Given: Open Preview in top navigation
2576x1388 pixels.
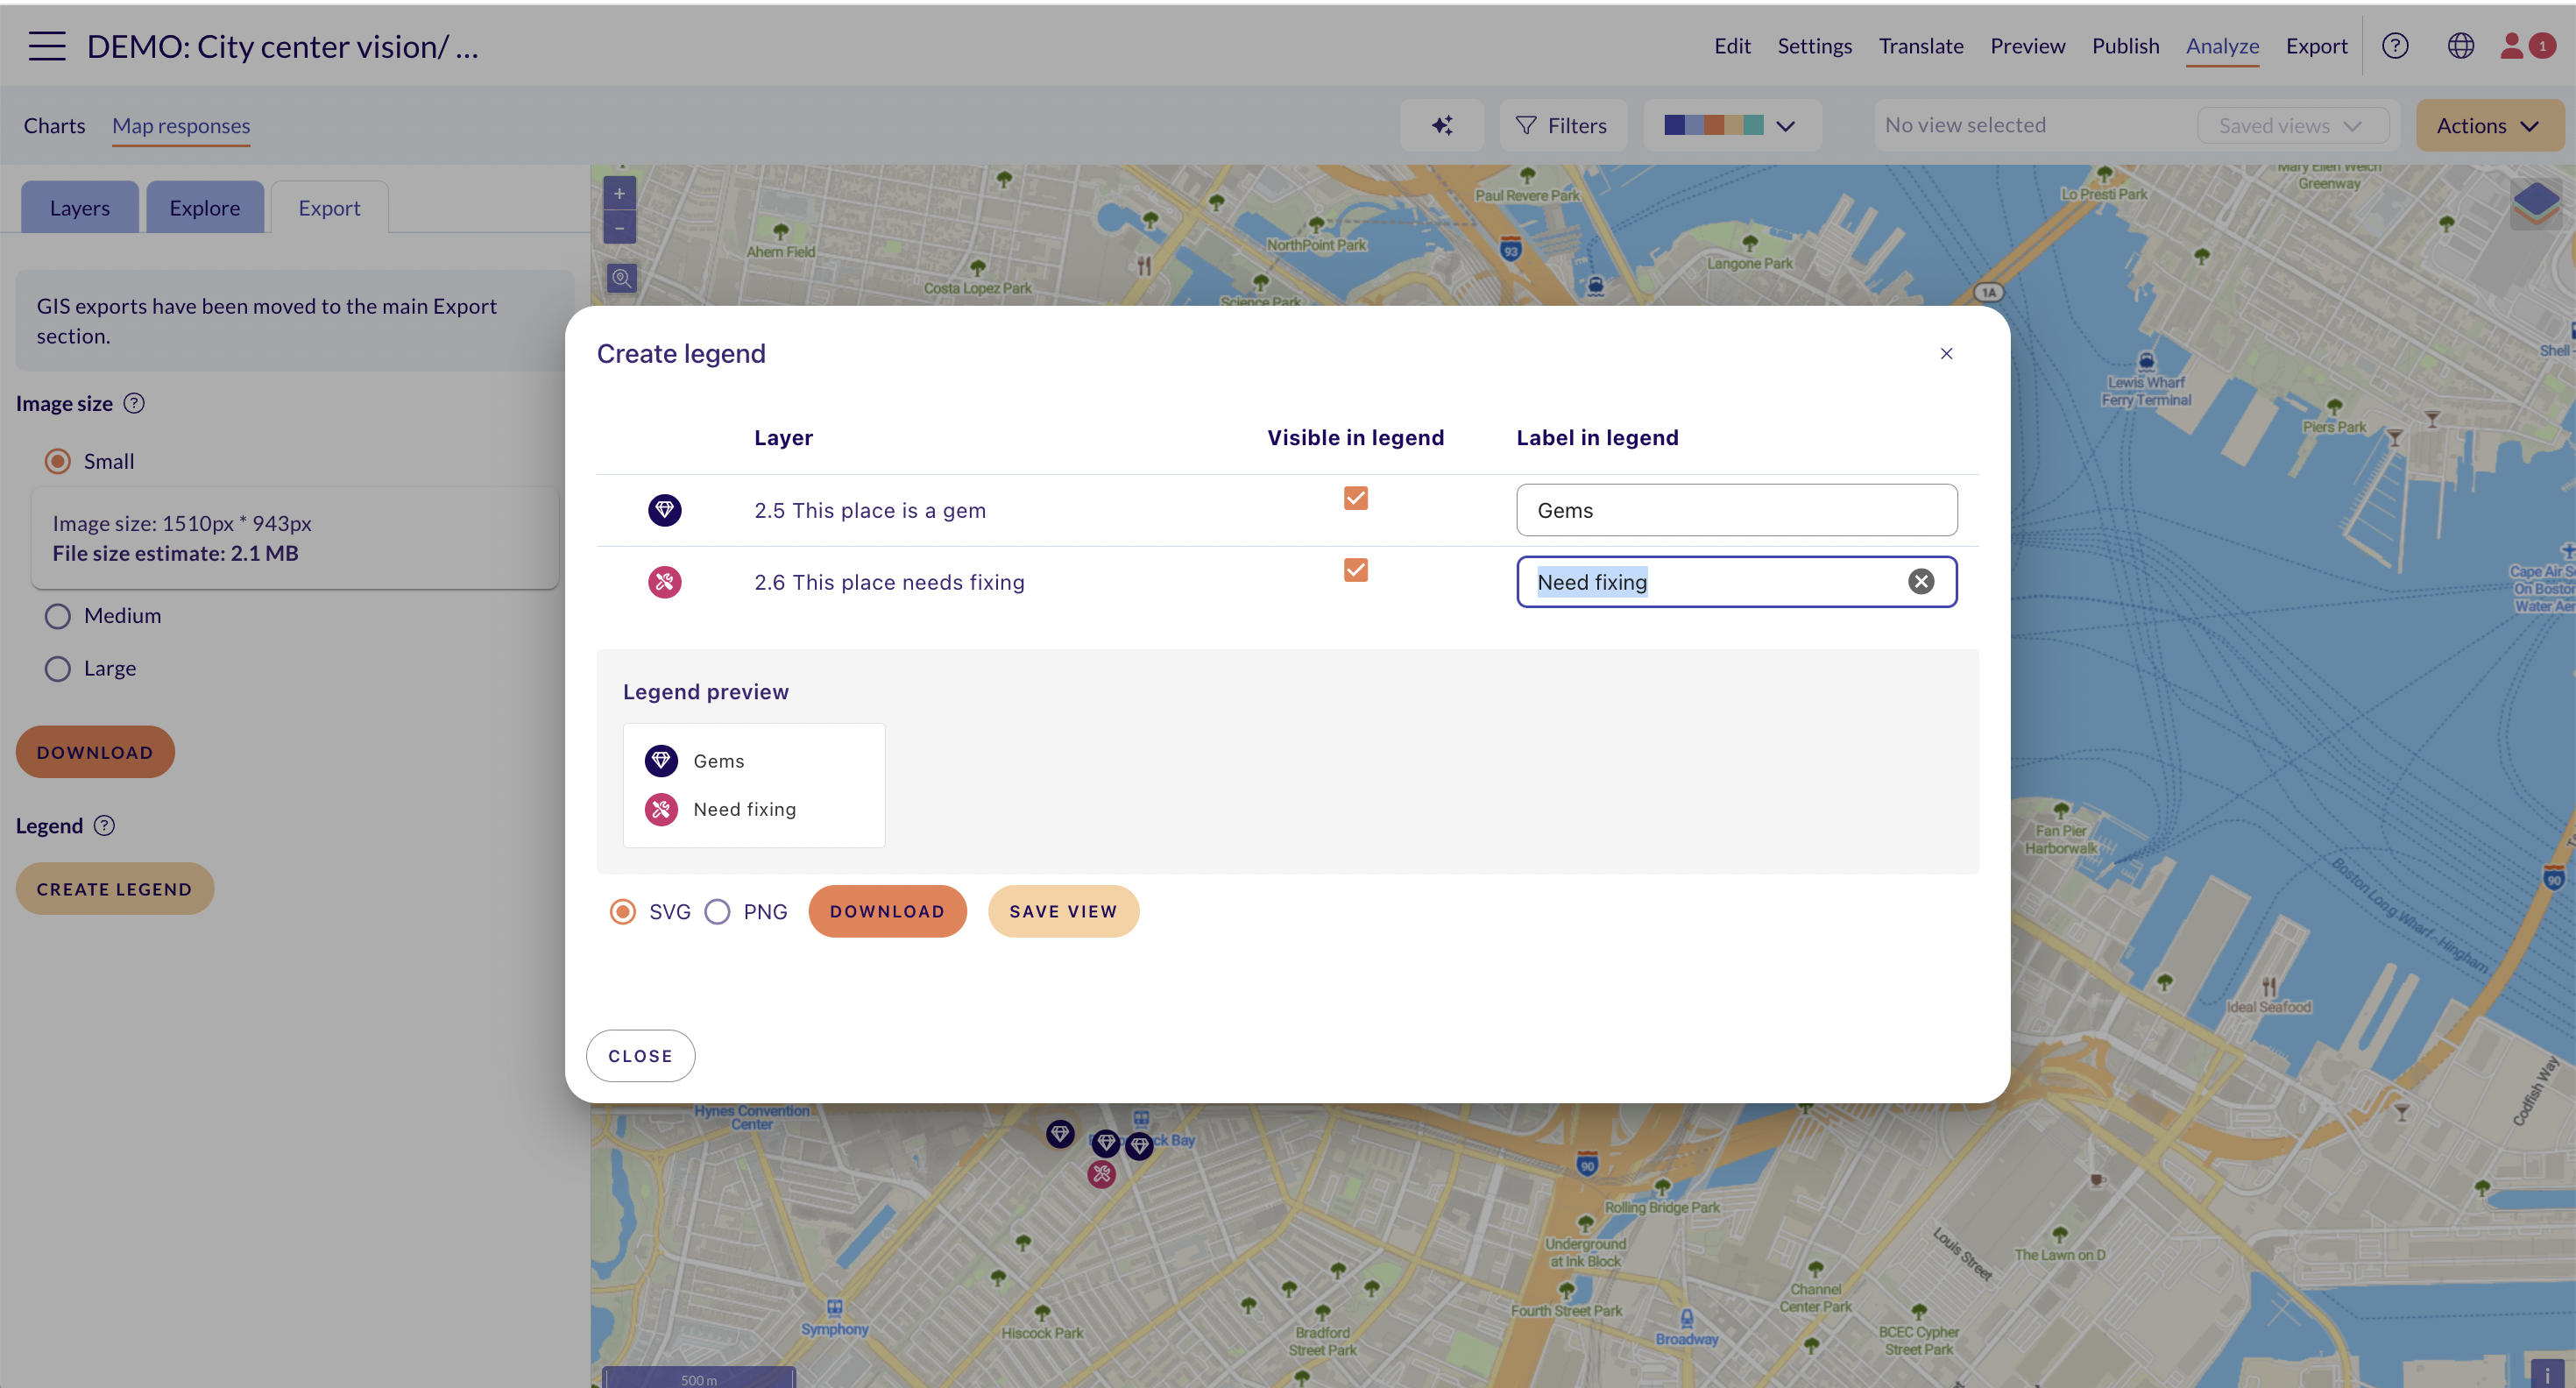Looking at the screenshot, I should (x=2027, y=46).
